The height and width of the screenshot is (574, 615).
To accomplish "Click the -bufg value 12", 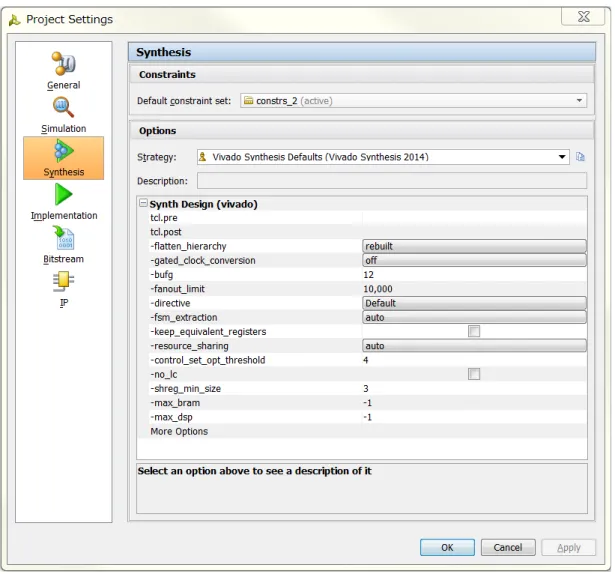I will coord(474,275).
